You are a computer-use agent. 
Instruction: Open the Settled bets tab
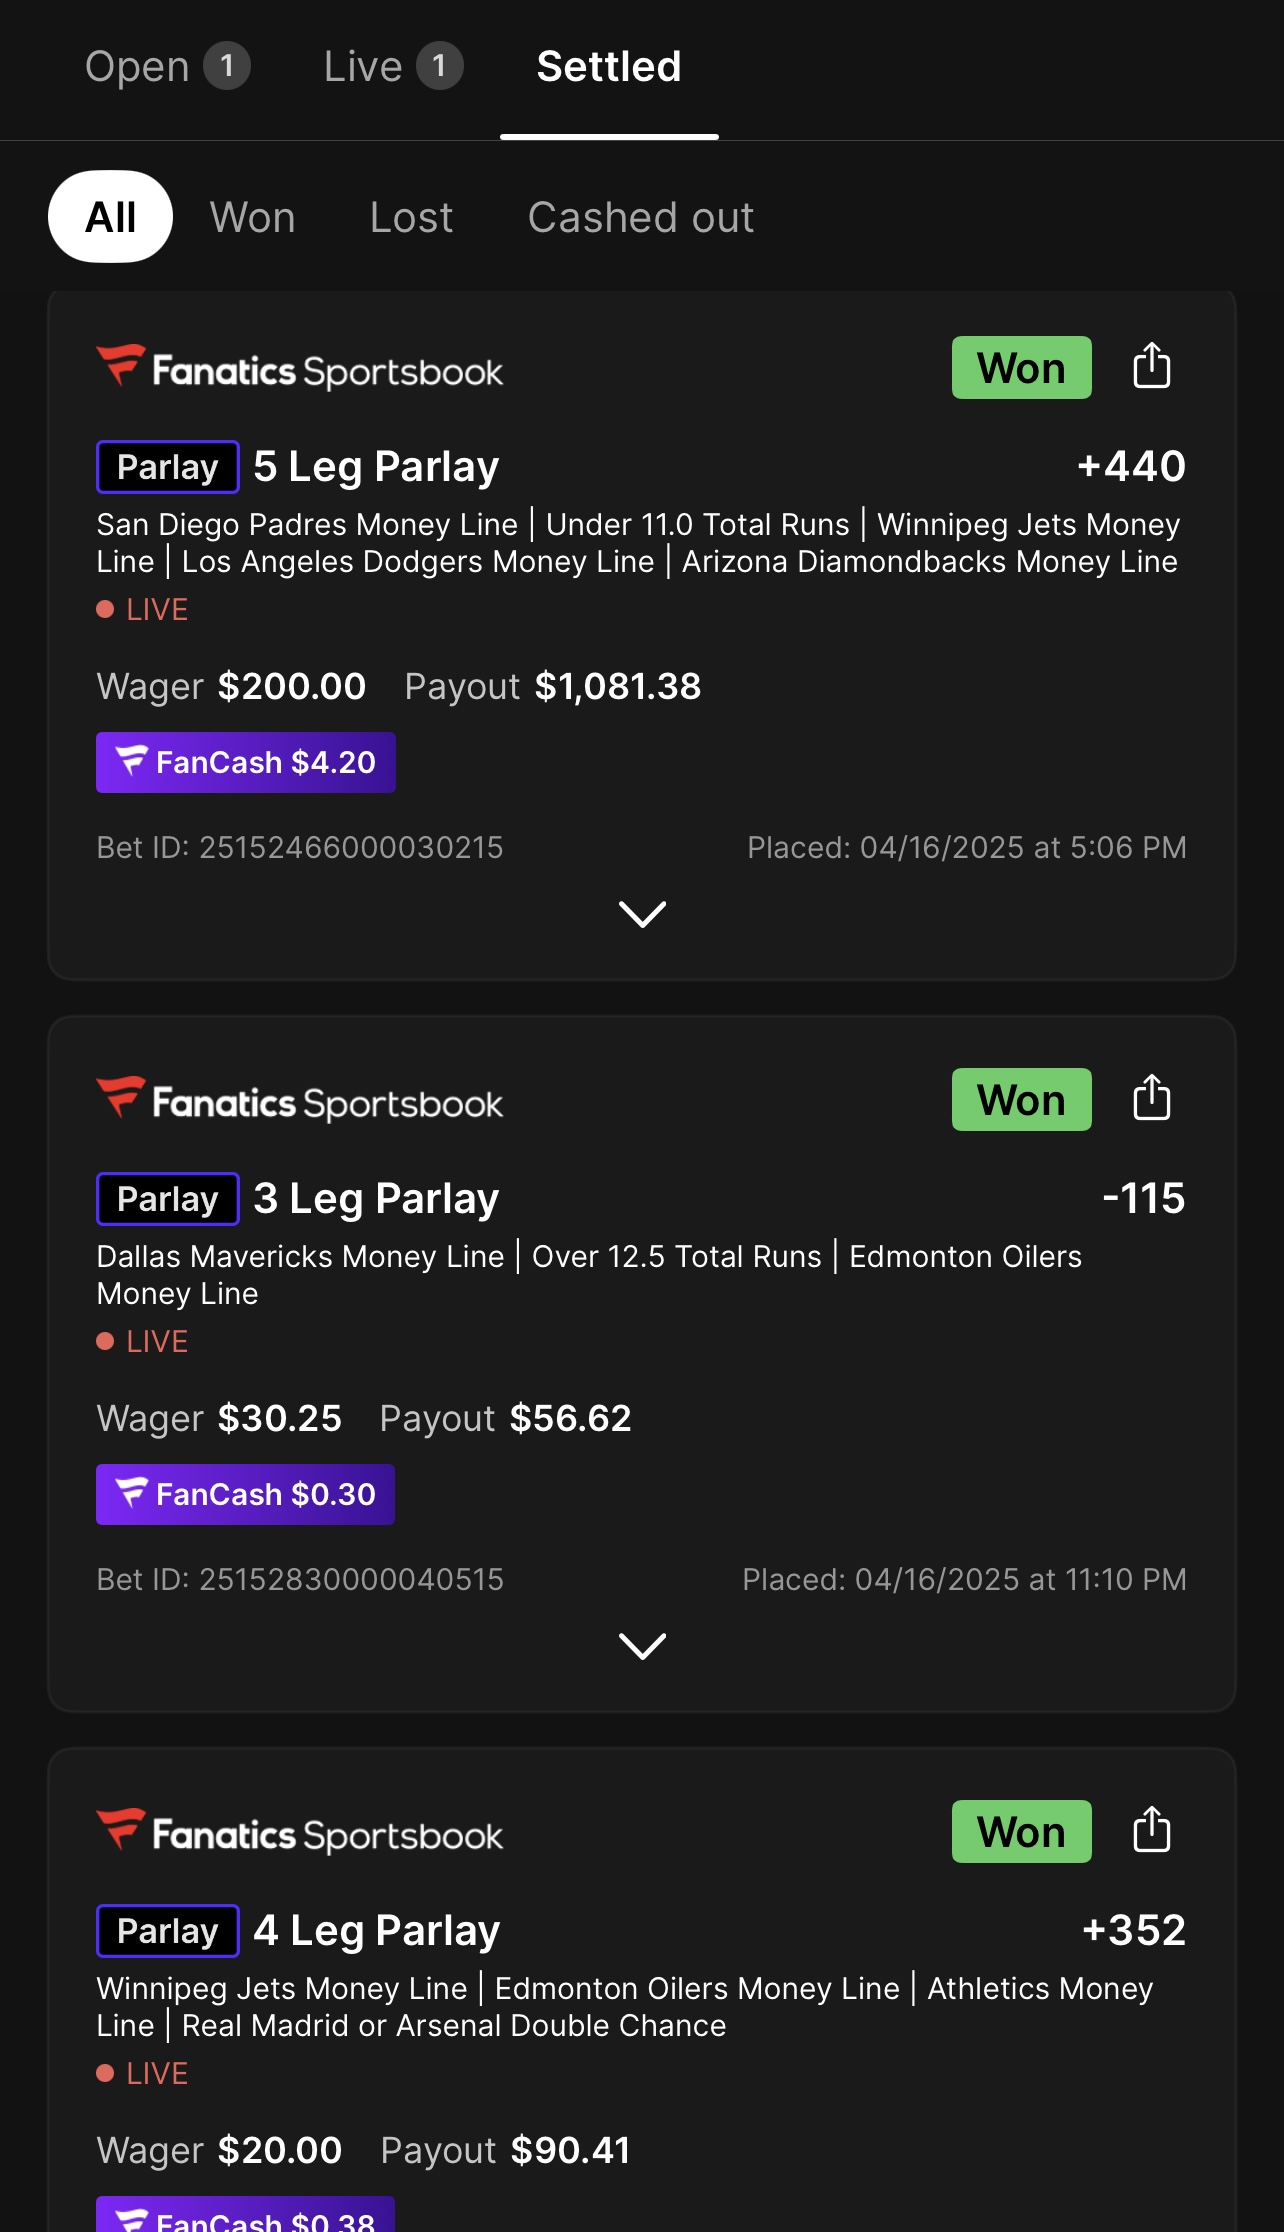click(x=609, y=67)
